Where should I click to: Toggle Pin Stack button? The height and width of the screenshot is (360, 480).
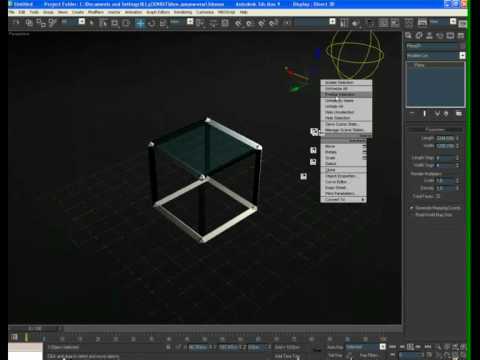(x=412, y=114)
